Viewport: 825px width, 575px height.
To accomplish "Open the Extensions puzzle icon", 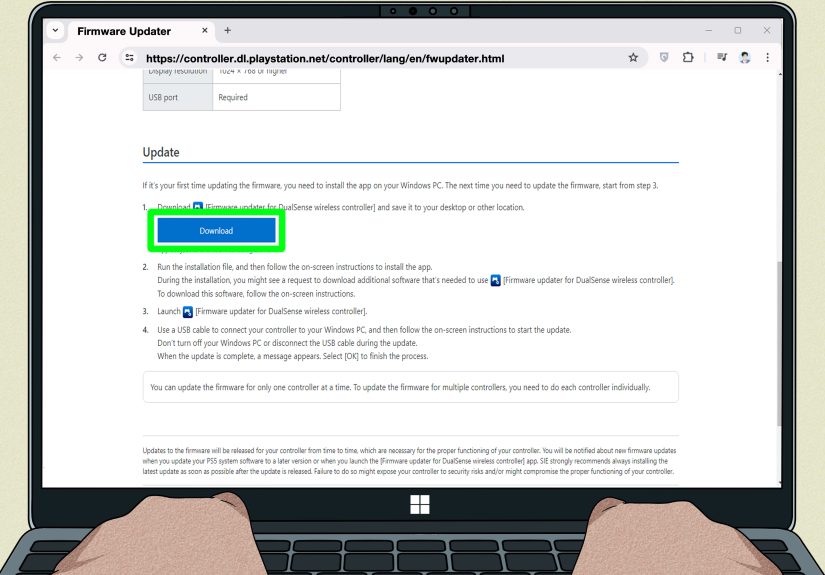I will [688, 57].
